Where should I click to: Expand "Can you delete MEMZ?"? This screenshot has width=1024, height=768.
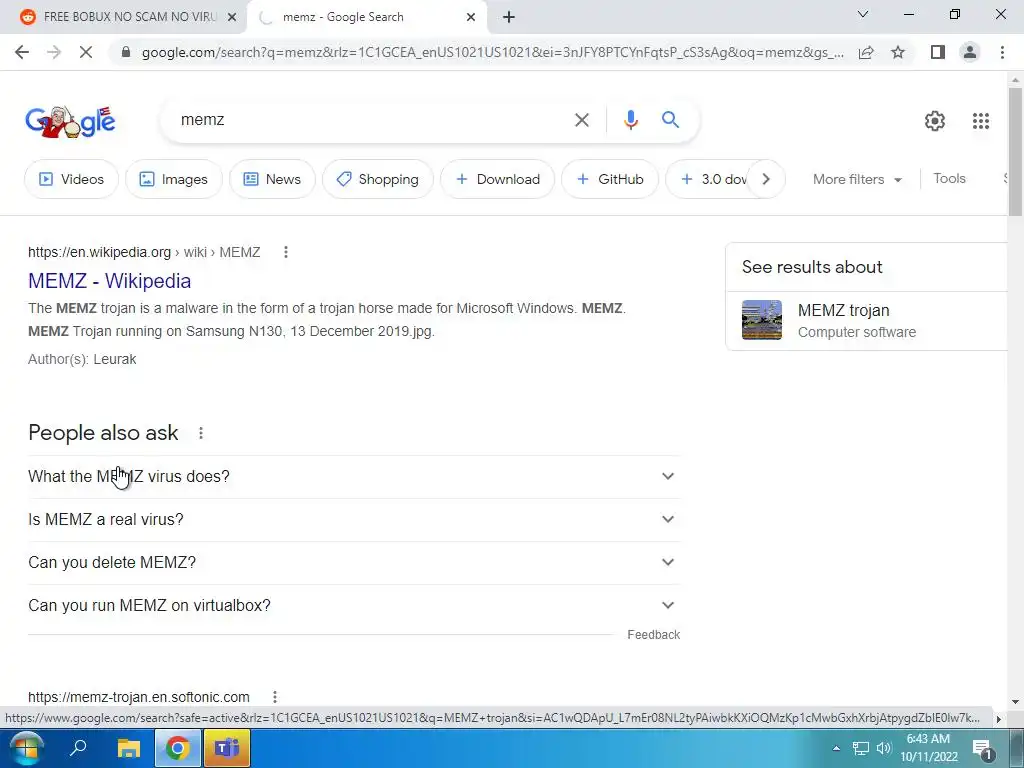click(354, 563)
